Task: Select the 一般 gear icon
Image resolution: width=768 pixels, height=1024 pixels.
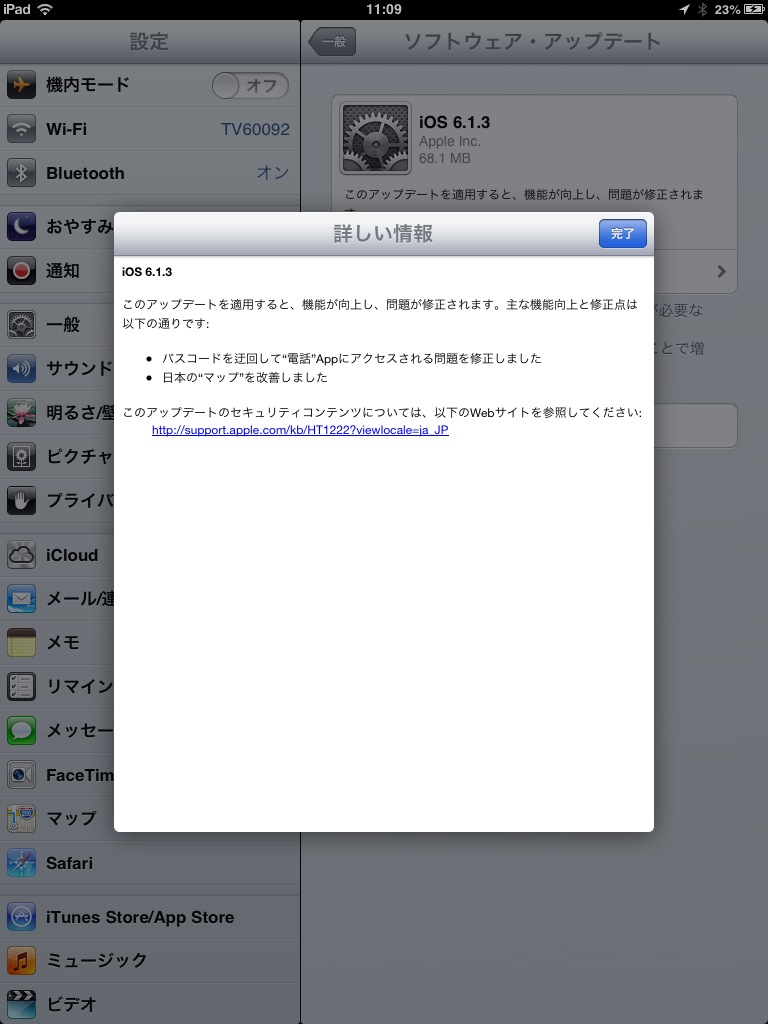Action: pyautogui.click(x=22, y=325)
